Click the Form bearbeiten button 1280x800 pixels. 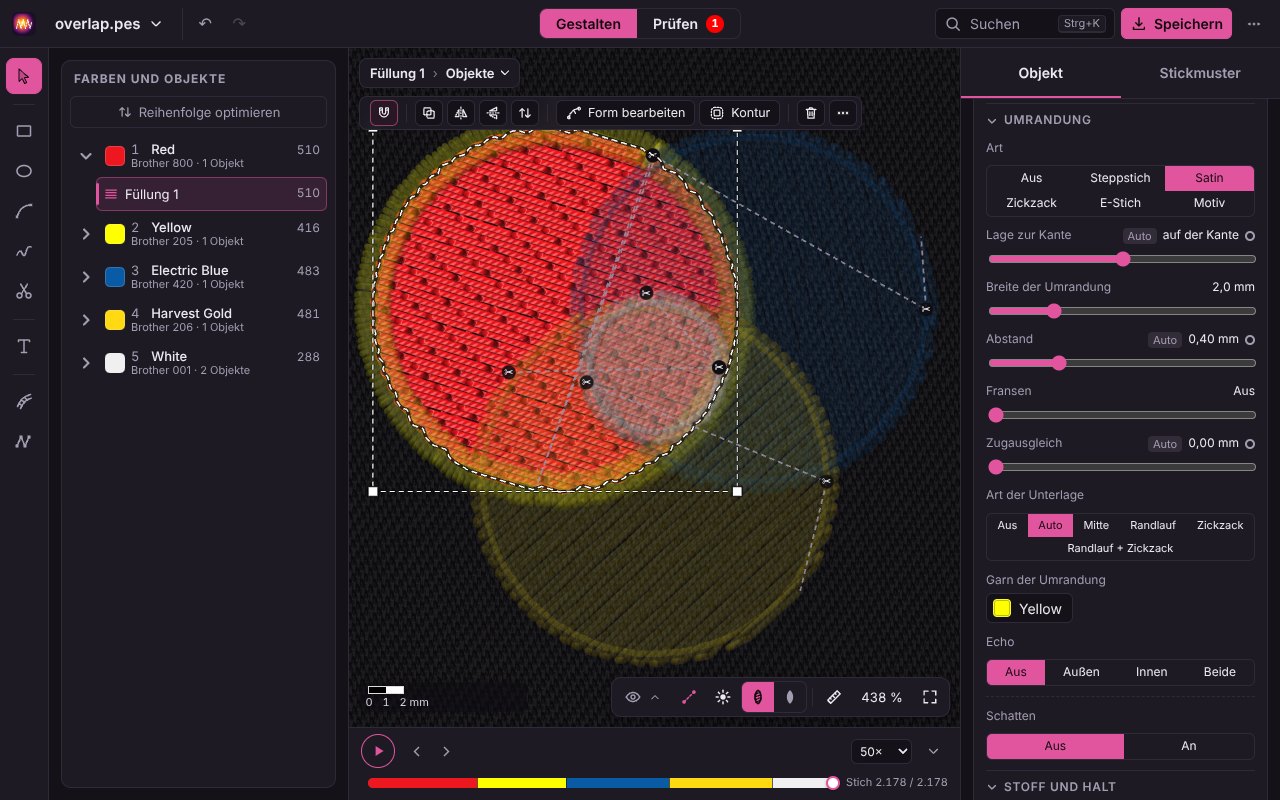pos(625,113)
